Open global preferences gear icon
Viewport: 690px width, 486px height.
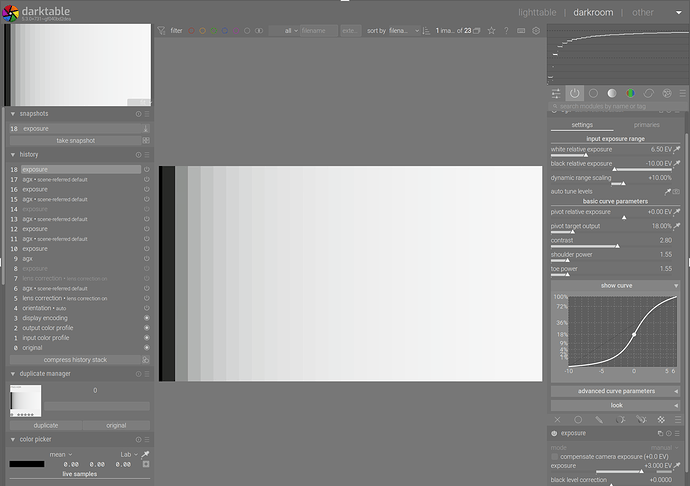536,31
